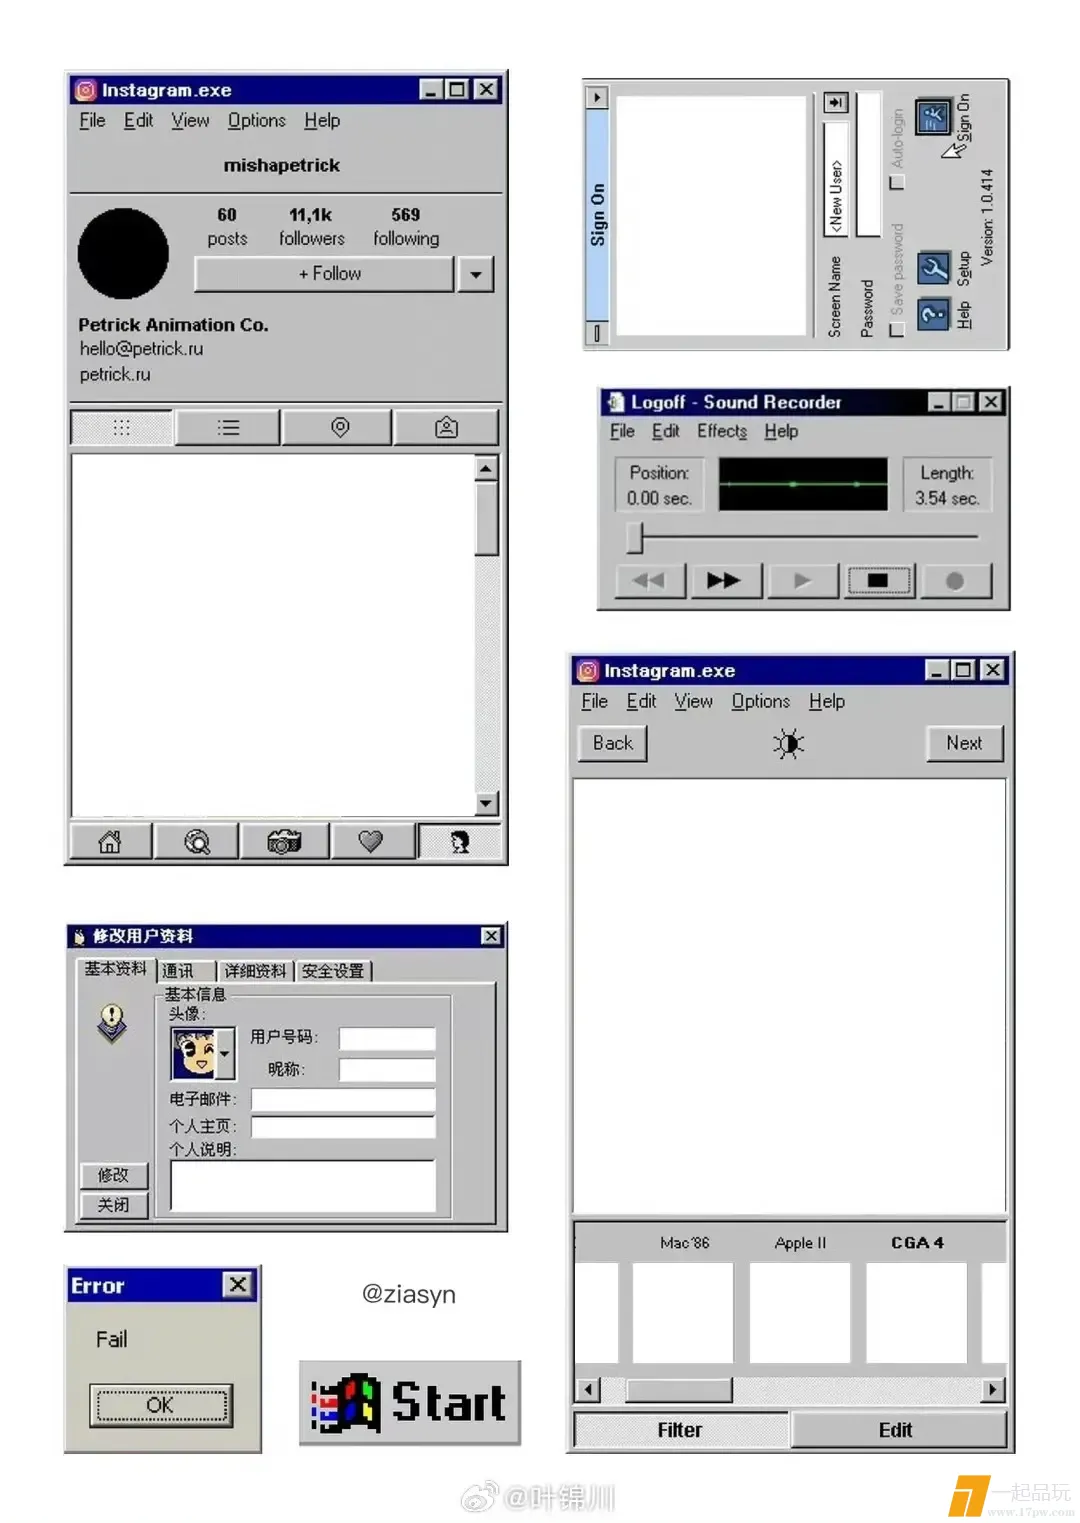Screen dimensions: 1080x1523
Task: Open the Likes heart icon
Action: pos(371,842)
